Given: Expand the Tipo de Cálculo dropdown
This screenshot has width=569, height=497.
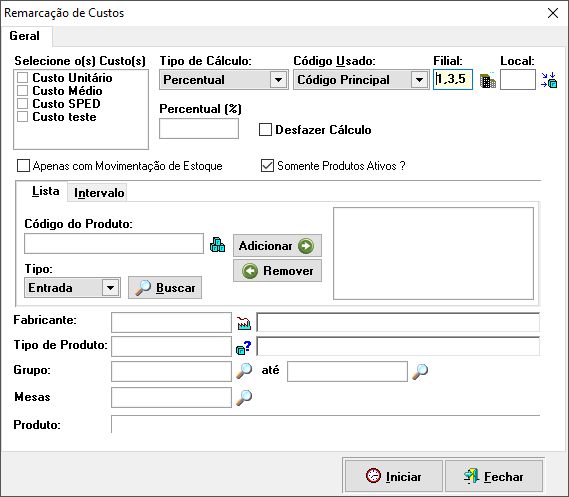Looking at the screenshot, I should click(278, 80).
